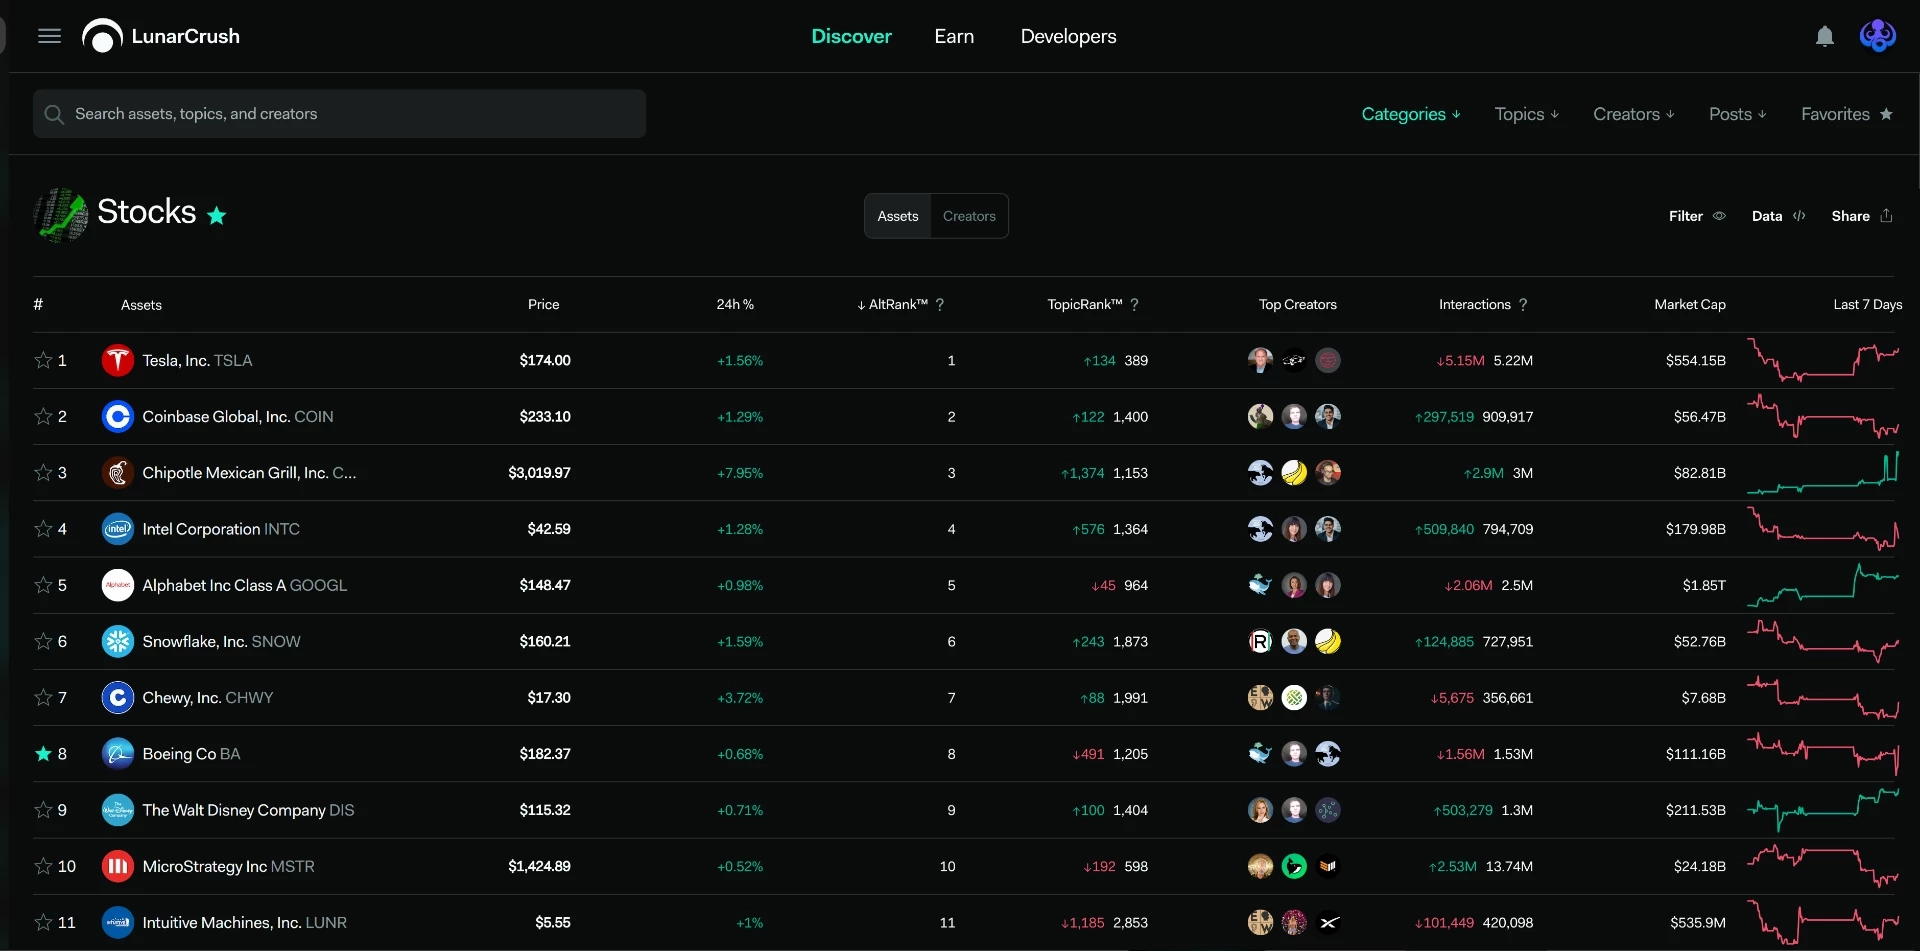Click the AltRank help question mark

[x=940, y=305]
